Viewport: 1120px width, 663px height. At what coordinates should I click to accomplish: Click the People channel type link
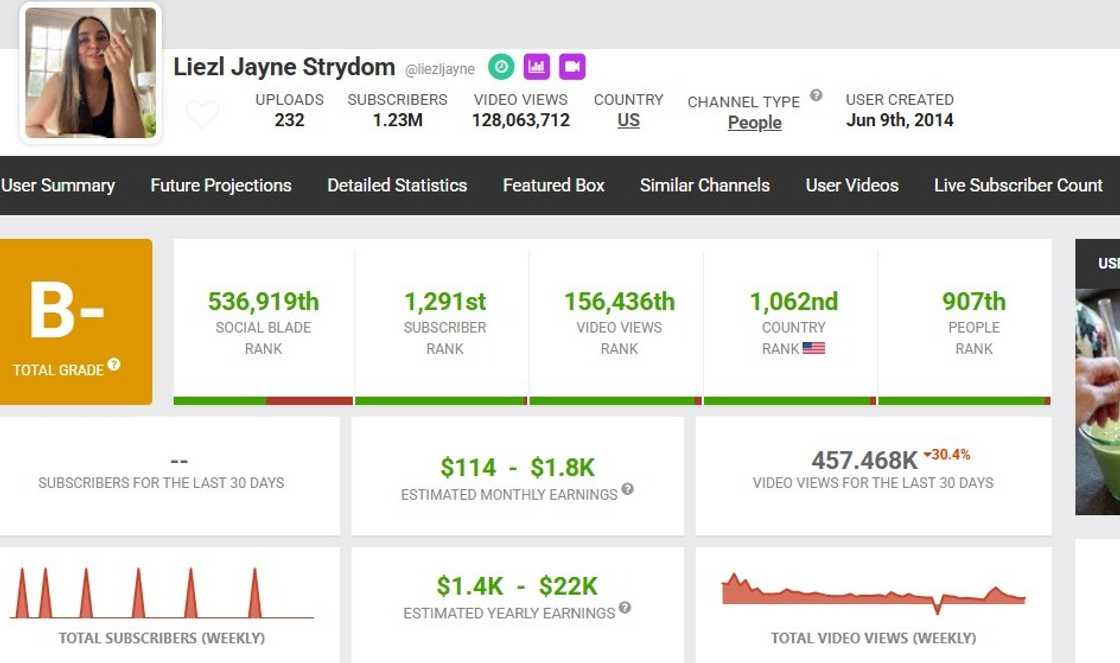pyautogui.click(x=754, y=123)
